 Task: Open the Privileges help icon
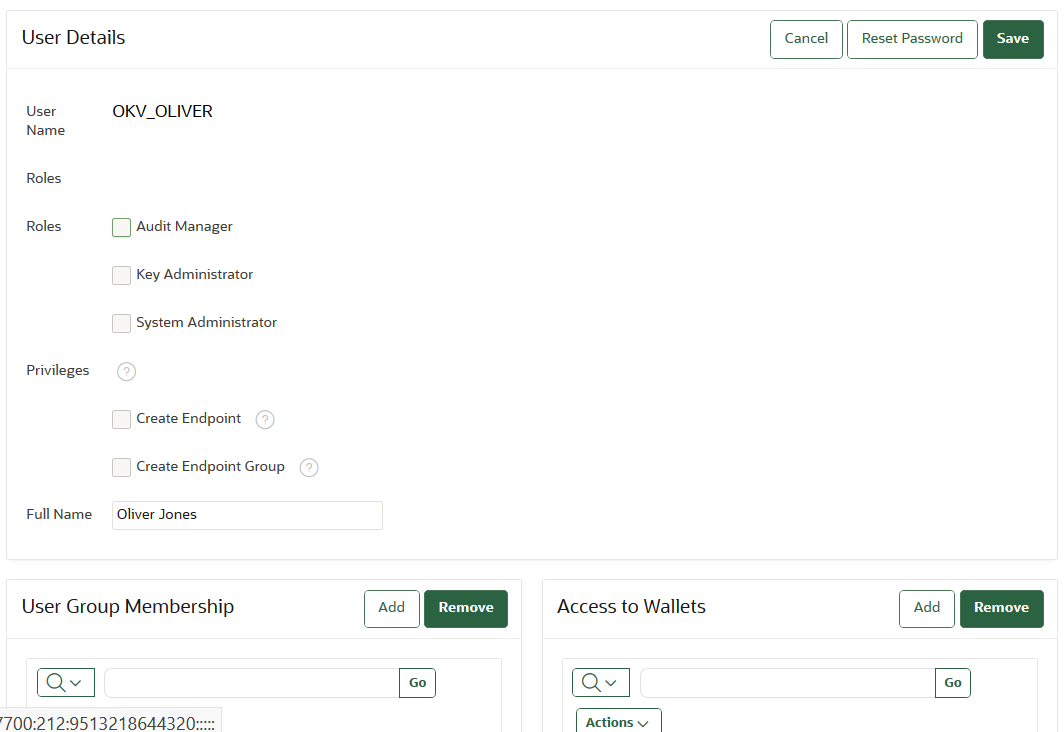coord(126,372)
